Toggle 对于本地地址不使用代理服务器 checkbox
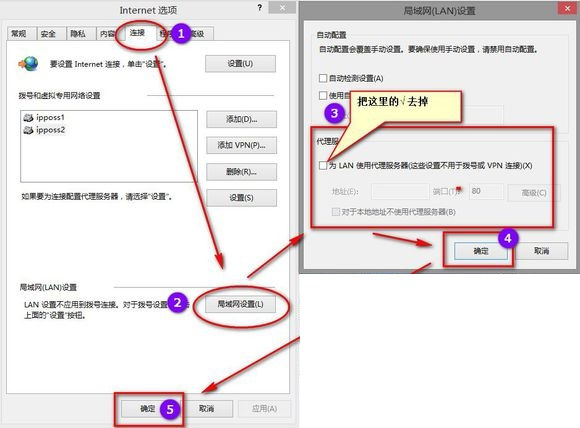The image size is (580, 428). tap(335, 212)
